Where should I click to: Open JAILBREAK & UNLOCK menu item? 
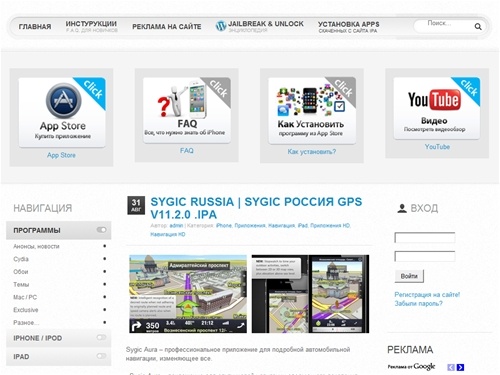click(266, 24)
